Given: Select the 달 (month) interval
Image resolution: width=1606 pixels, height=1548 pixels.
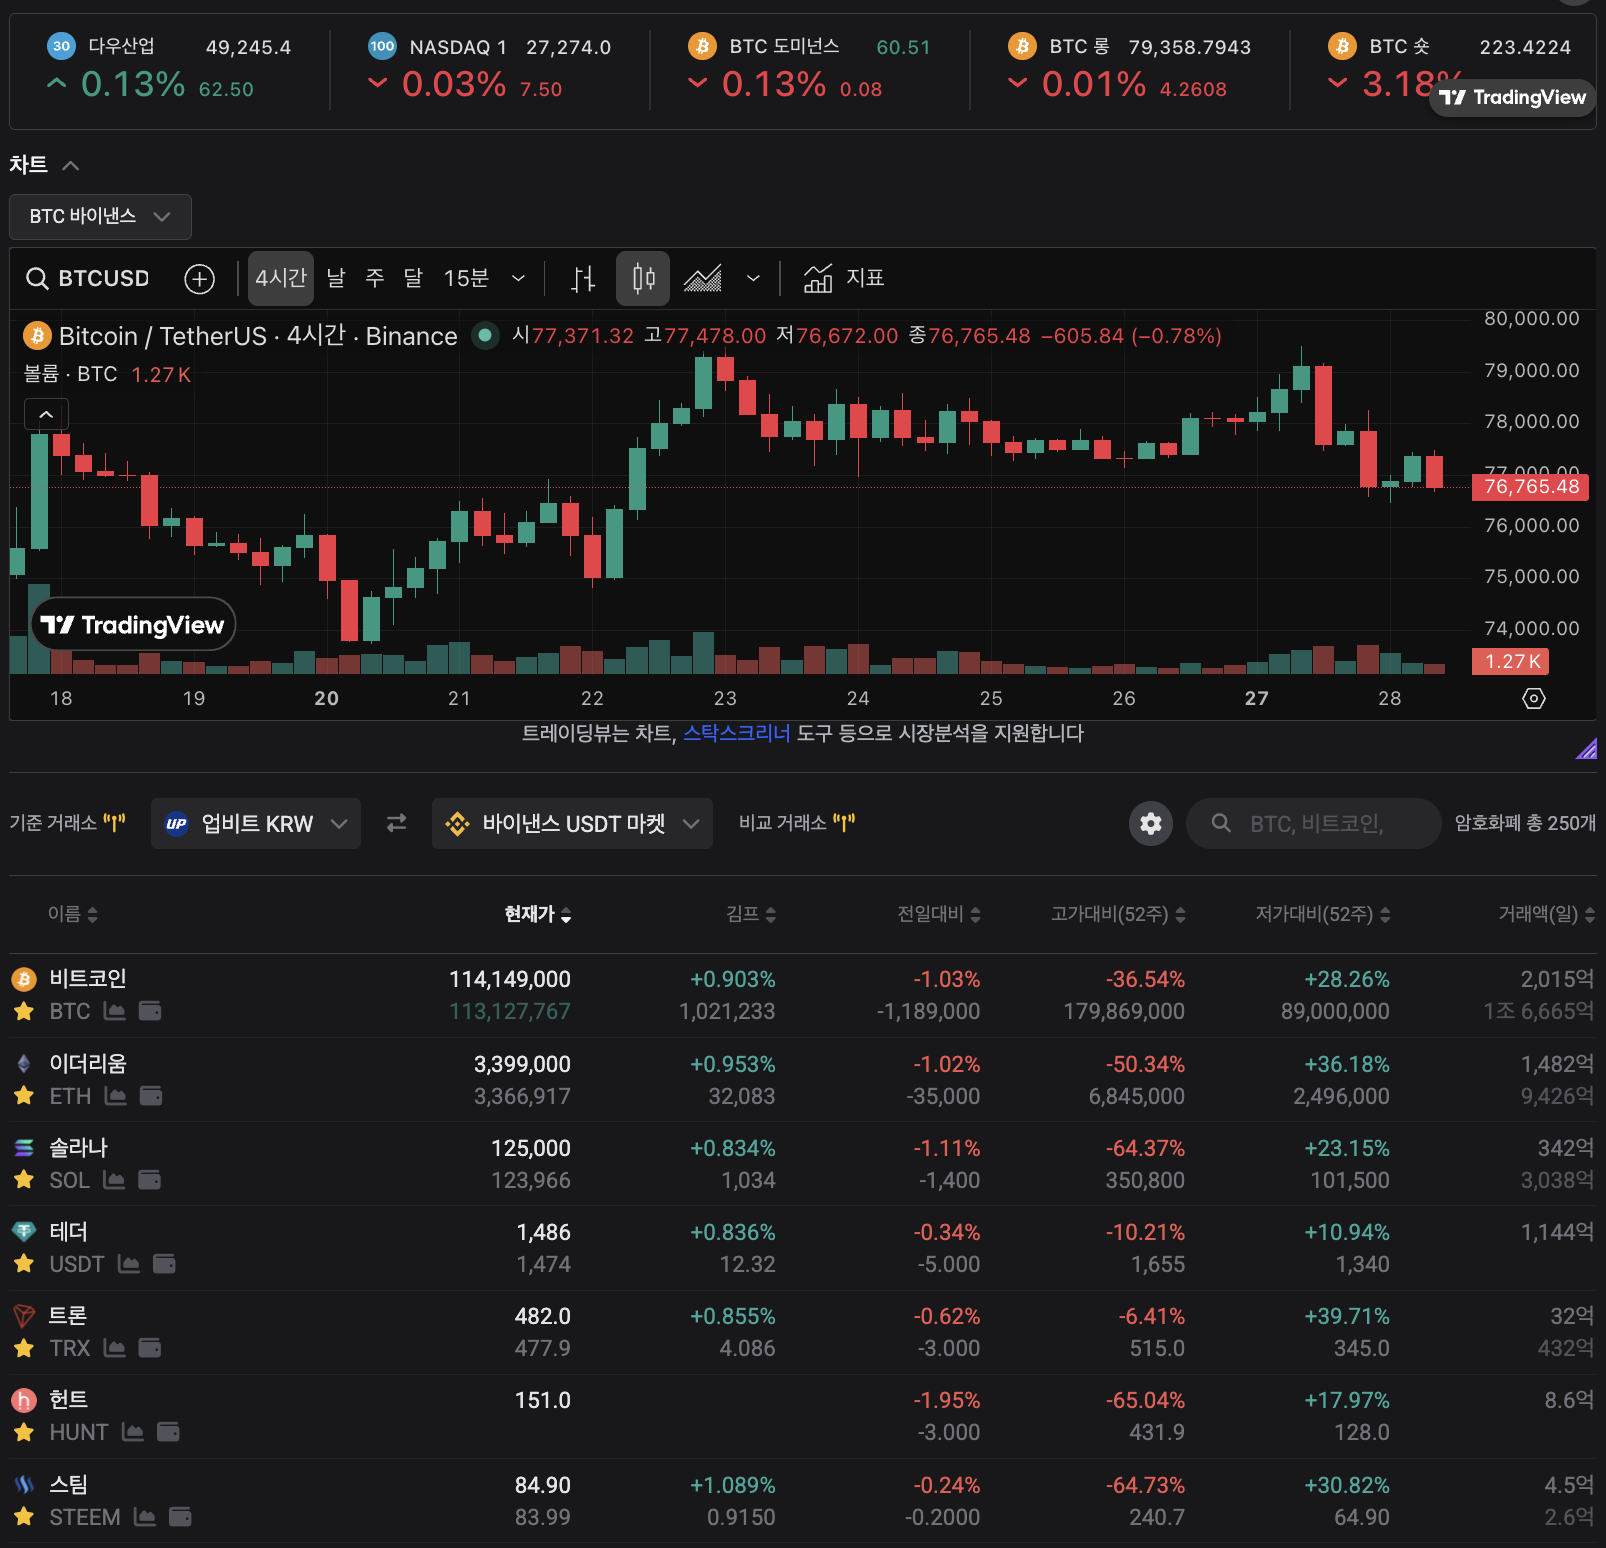Looking at the screenshot, I should tap(413, 278).
